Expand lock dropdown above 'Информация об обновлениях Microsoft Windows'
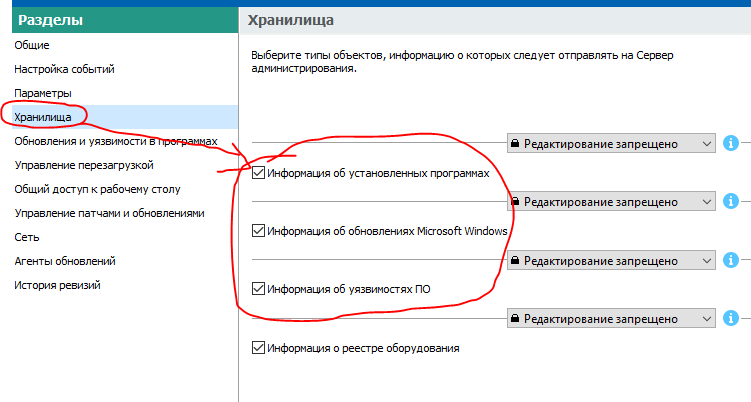This screenshot has height=402, width=751. point(611,202)
